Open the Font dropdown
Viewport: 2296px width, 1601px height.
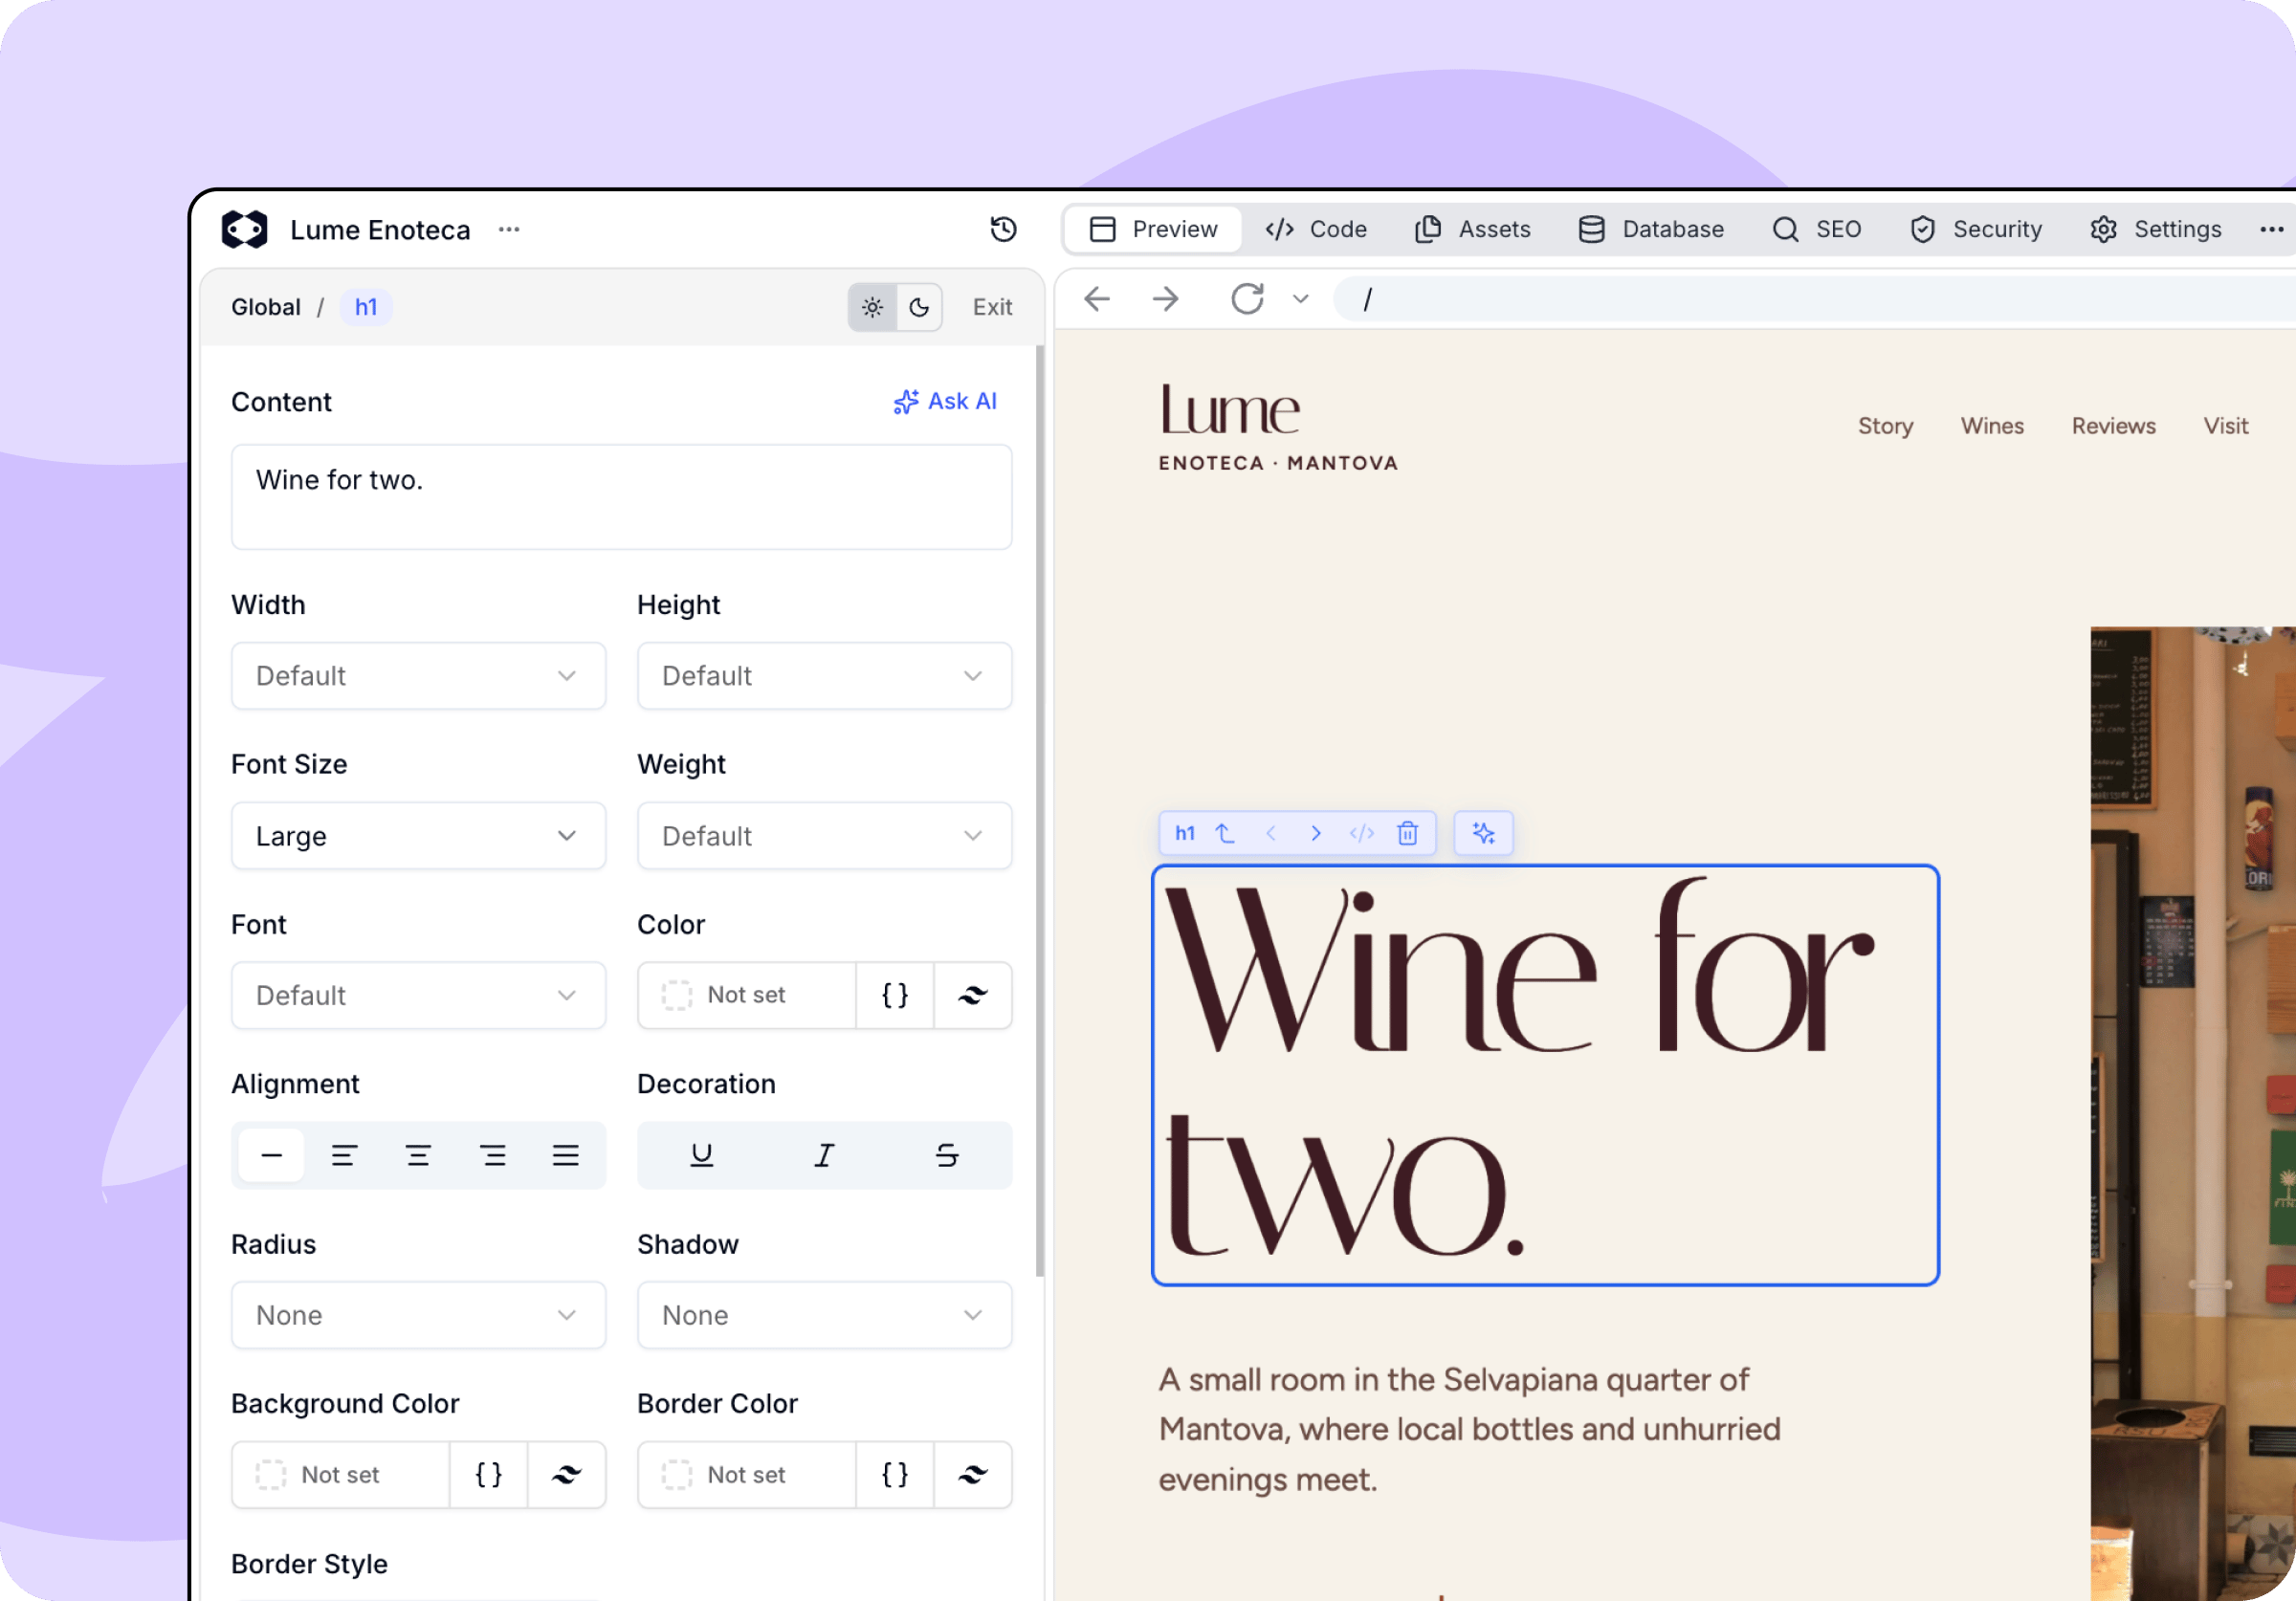tap(418, 995)
